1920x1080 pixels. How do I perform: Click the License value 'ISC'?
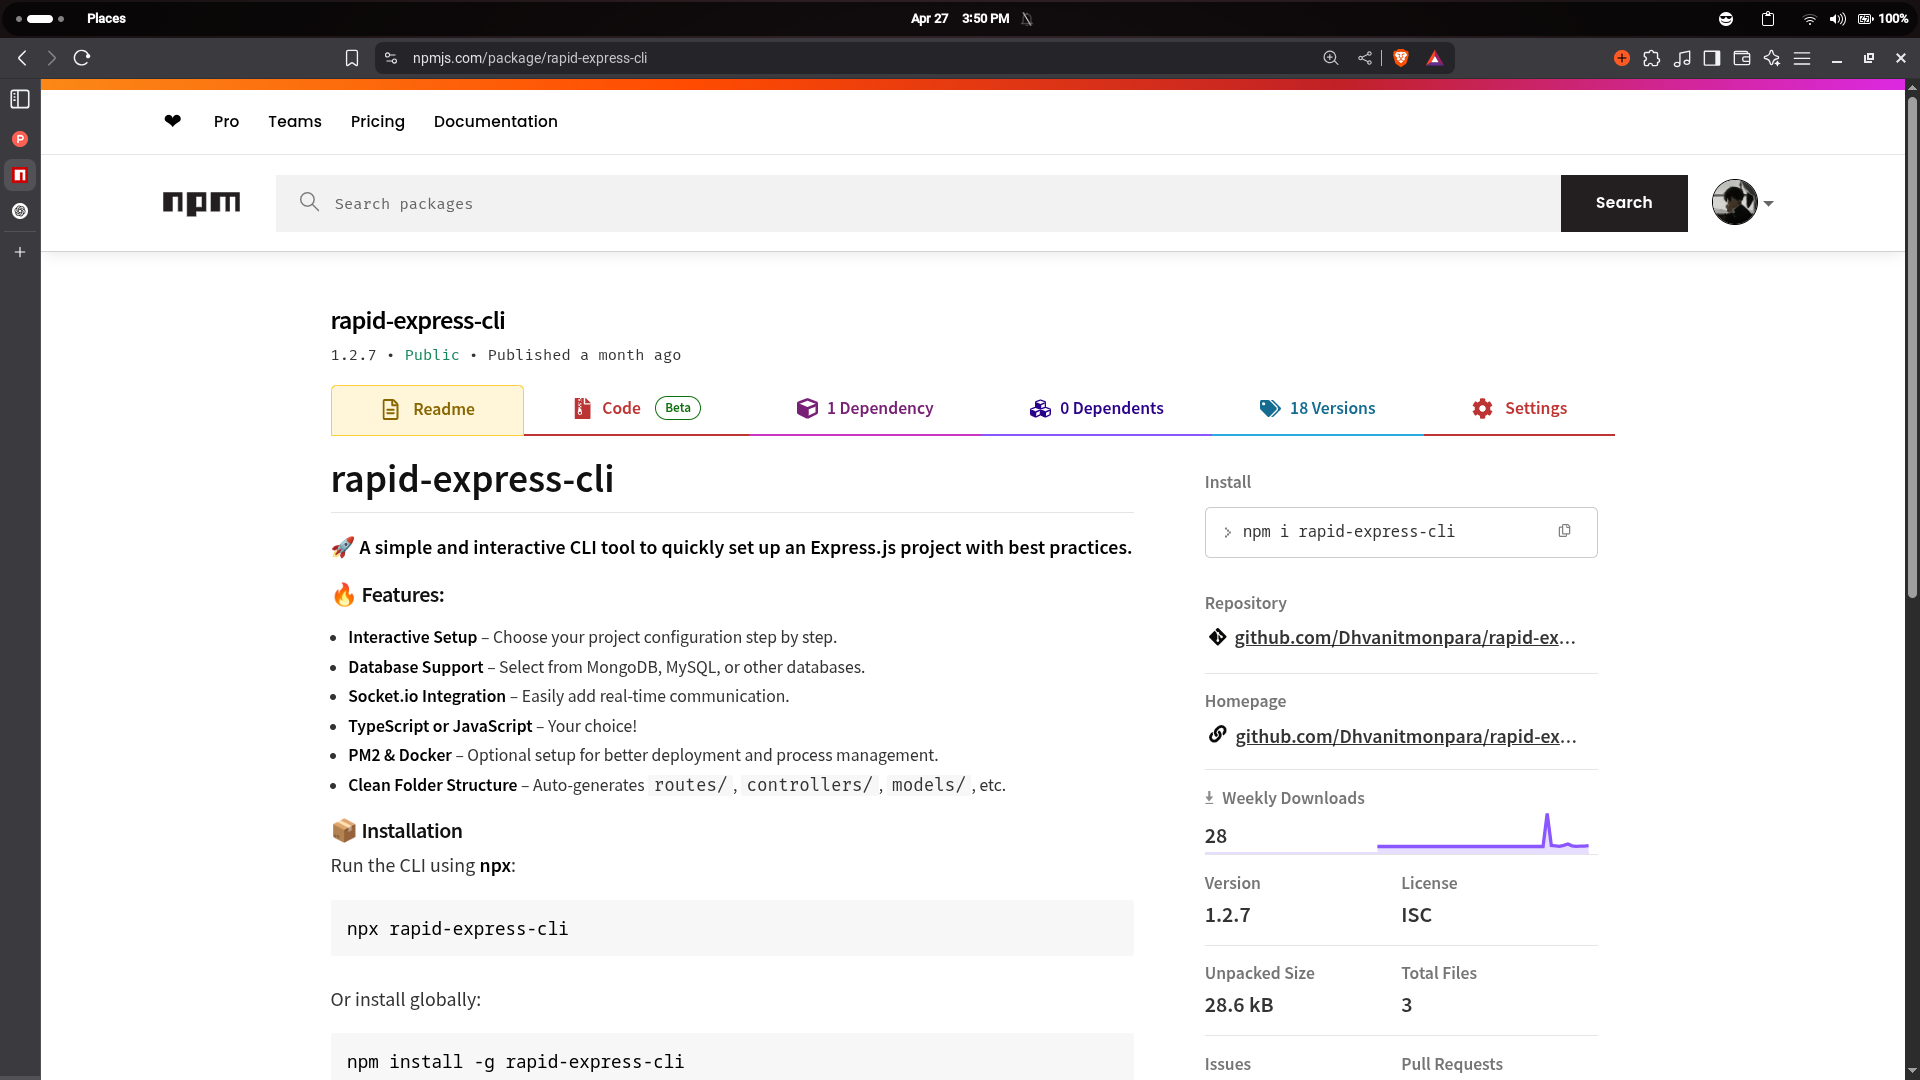[1416, 915]
